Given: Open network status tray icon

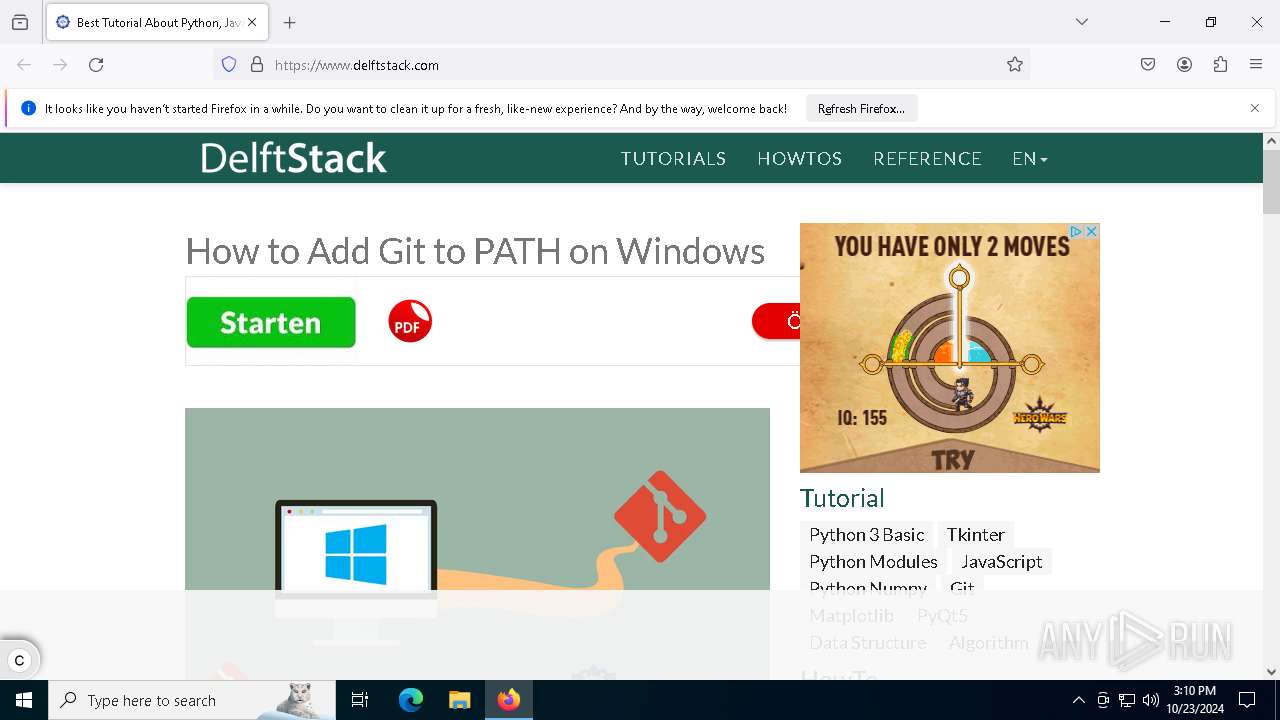Looking at the screenshot, I should tap(1127, 700).
